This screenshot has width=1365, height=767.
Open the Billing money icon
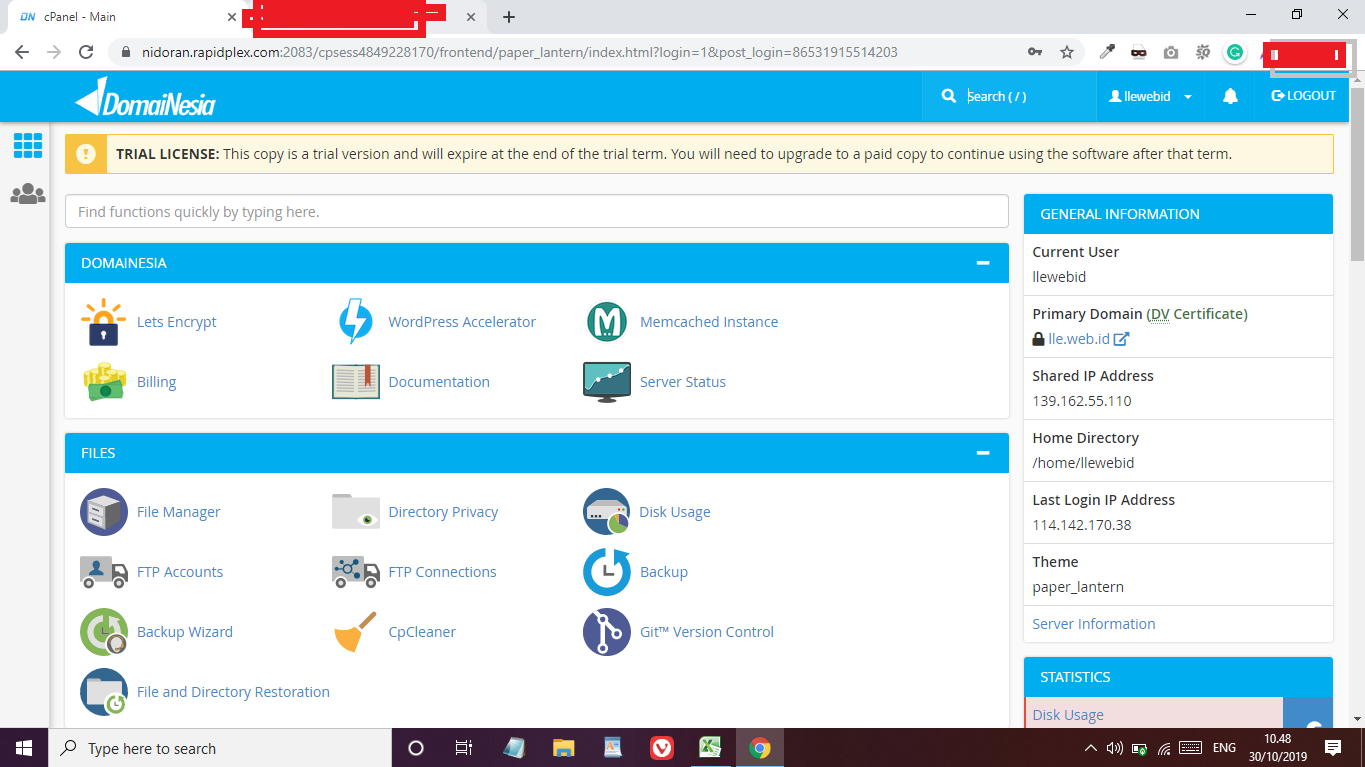[104, 382]
